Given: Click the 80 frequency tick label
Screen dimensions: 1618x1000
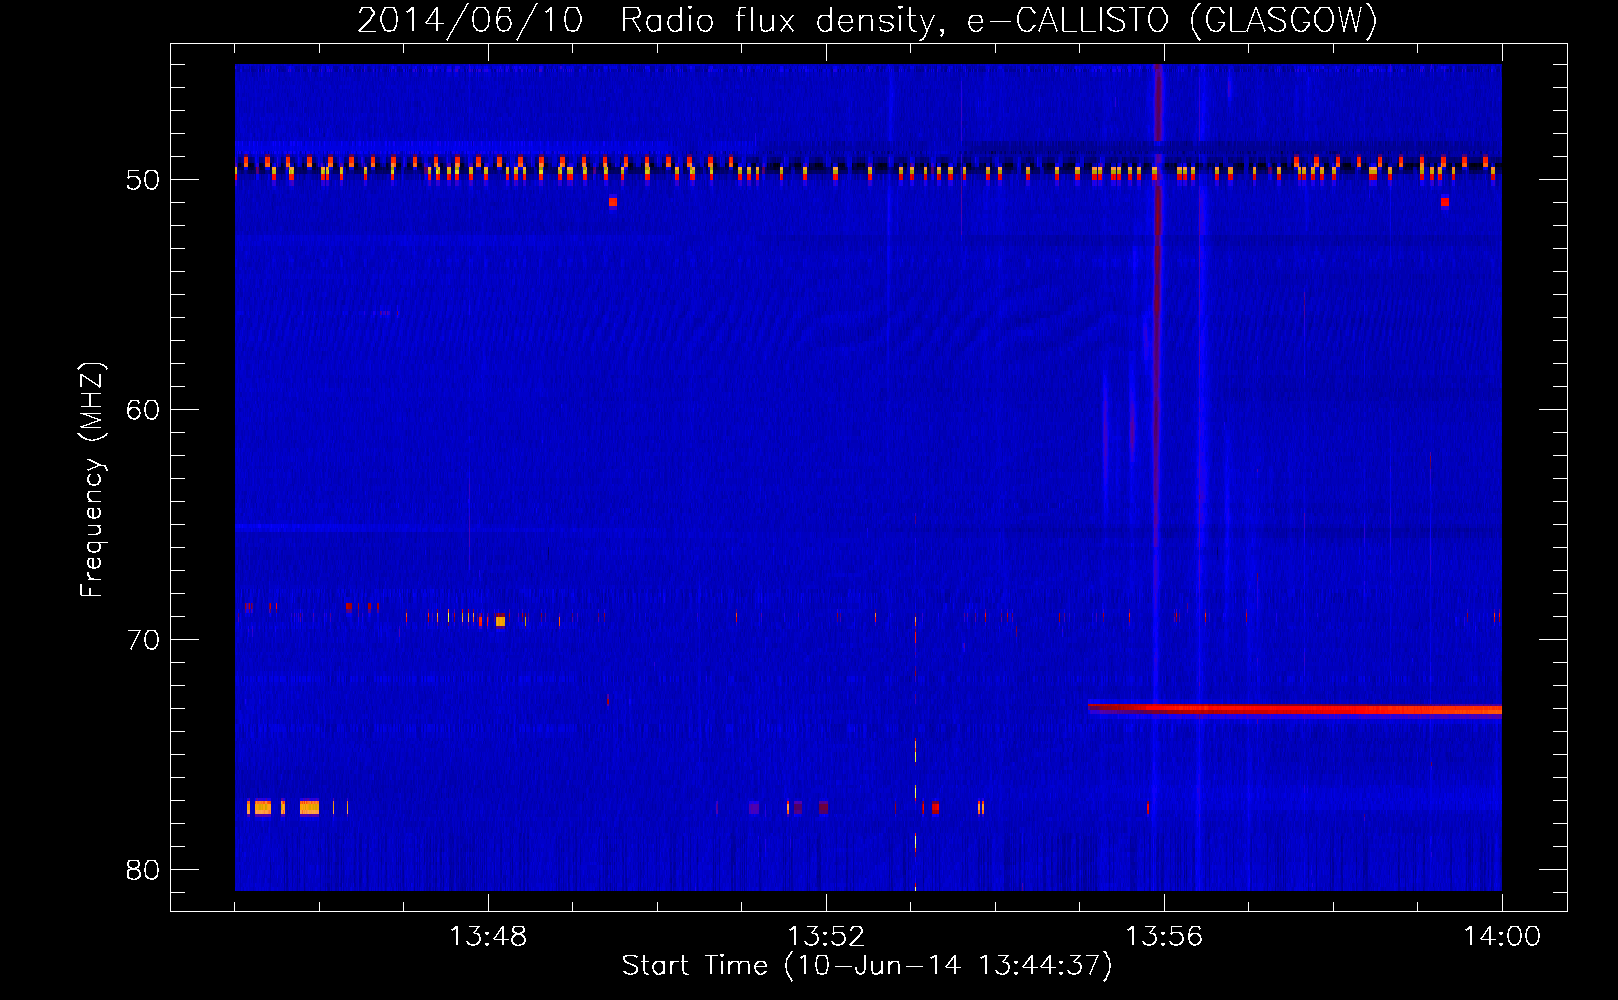Looking at the screenshot, I should coord(143,870).
